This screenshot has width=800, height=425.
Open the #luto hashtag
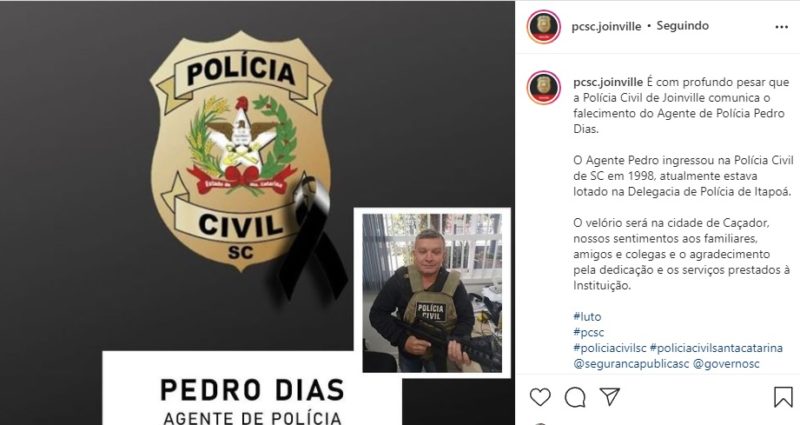pos(587,316)
